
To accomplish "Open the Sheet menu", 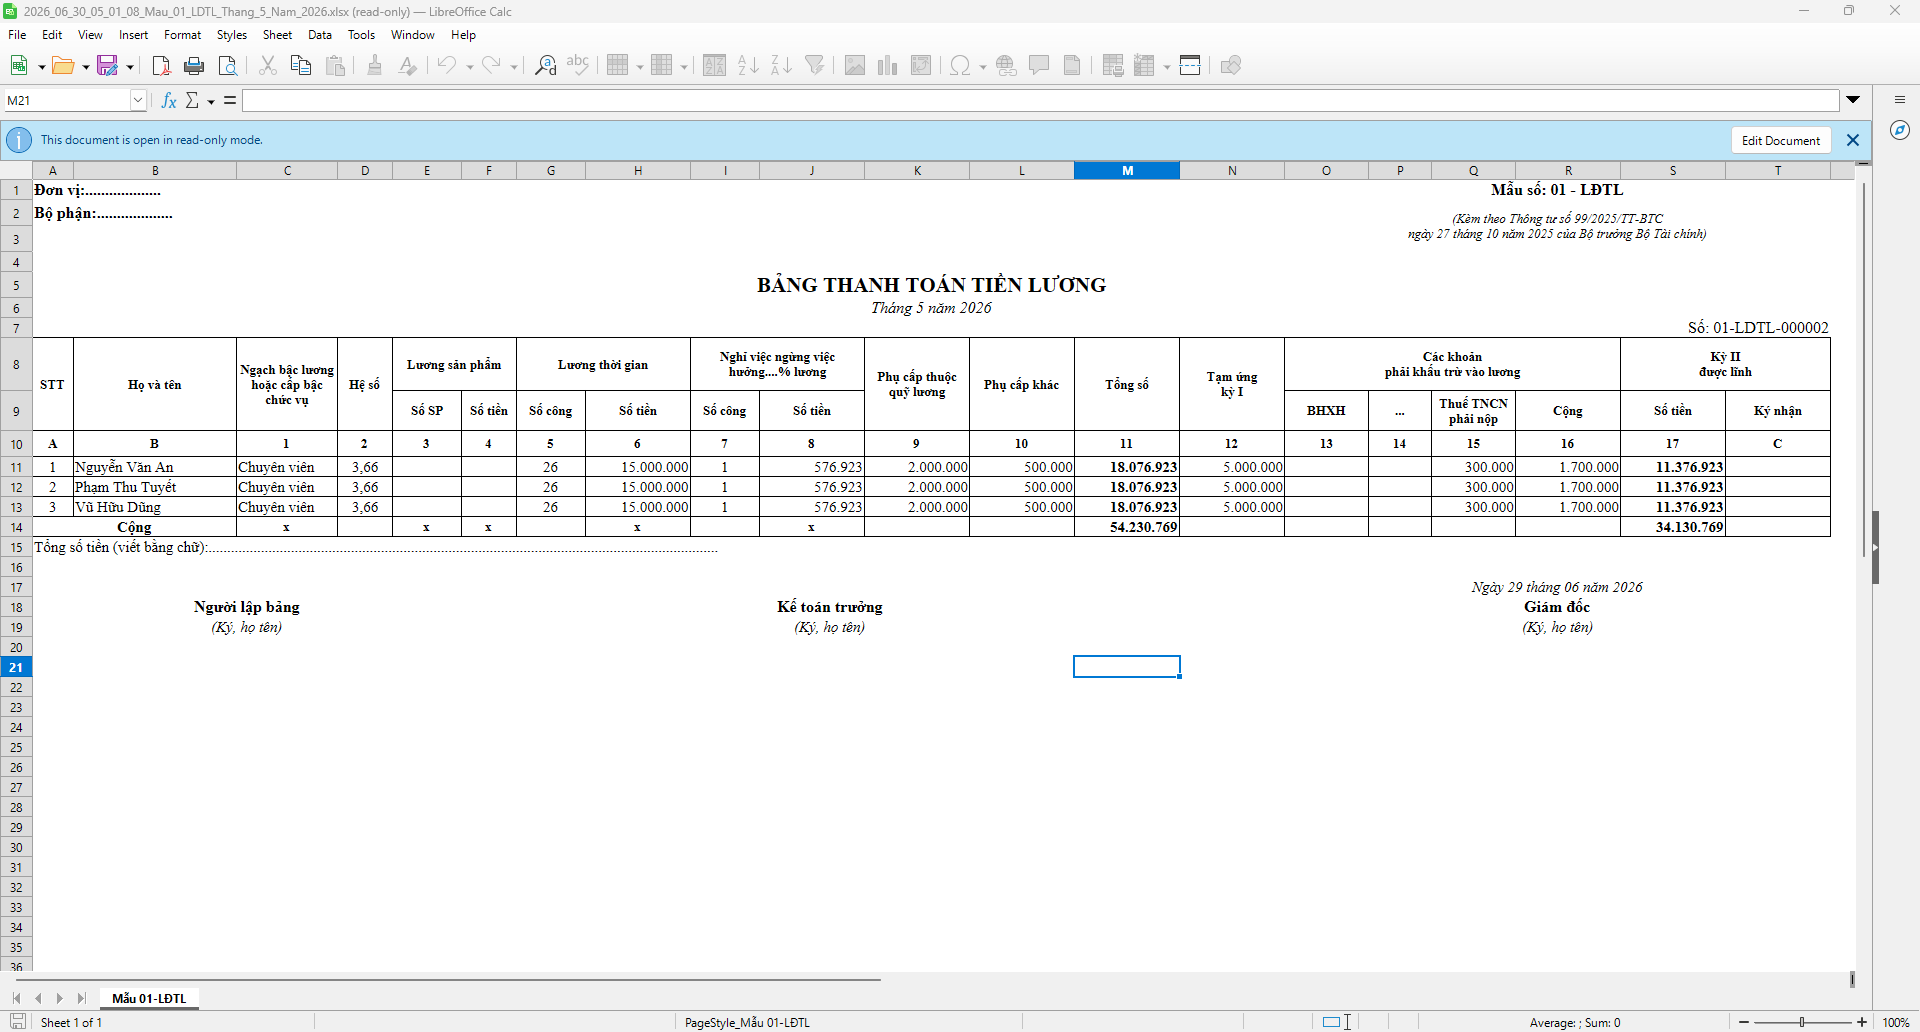I will point(277,35).
